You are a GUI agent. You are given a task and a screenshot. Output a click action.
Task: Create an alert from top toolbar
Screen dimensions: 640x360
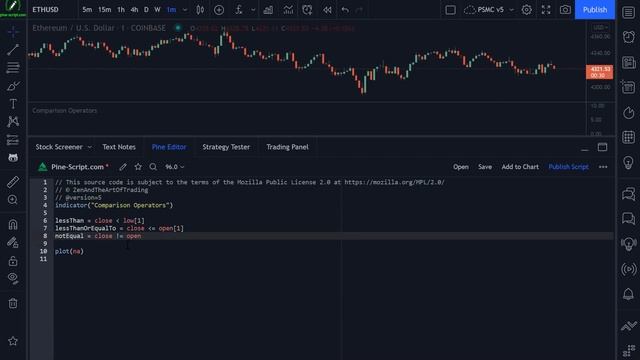(x=307, y=10)
